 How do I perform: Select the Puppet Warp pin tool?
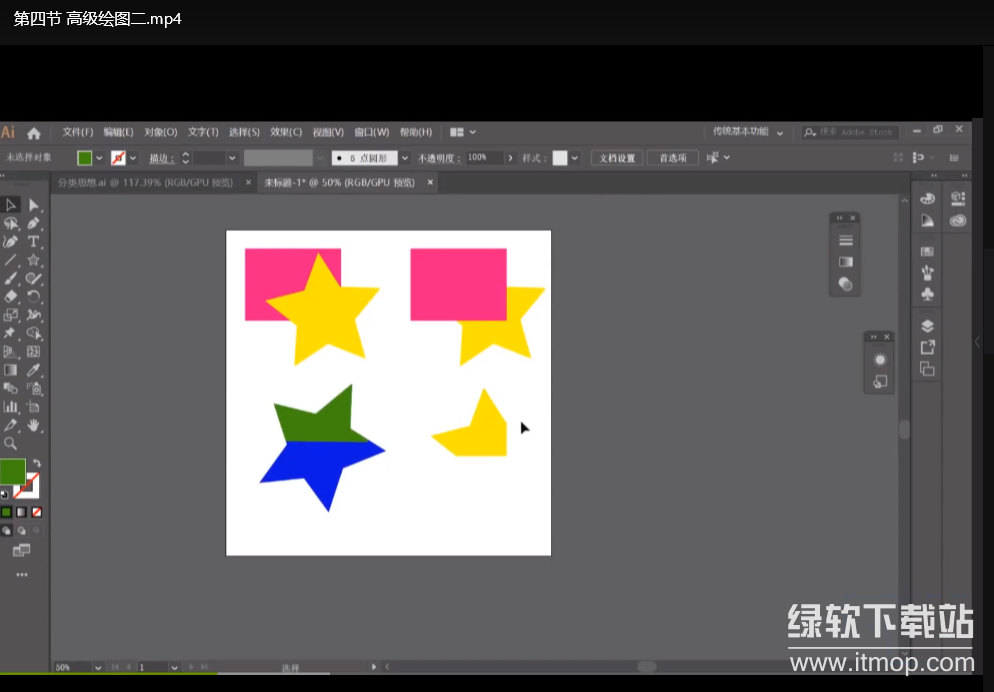pos(11,333)
